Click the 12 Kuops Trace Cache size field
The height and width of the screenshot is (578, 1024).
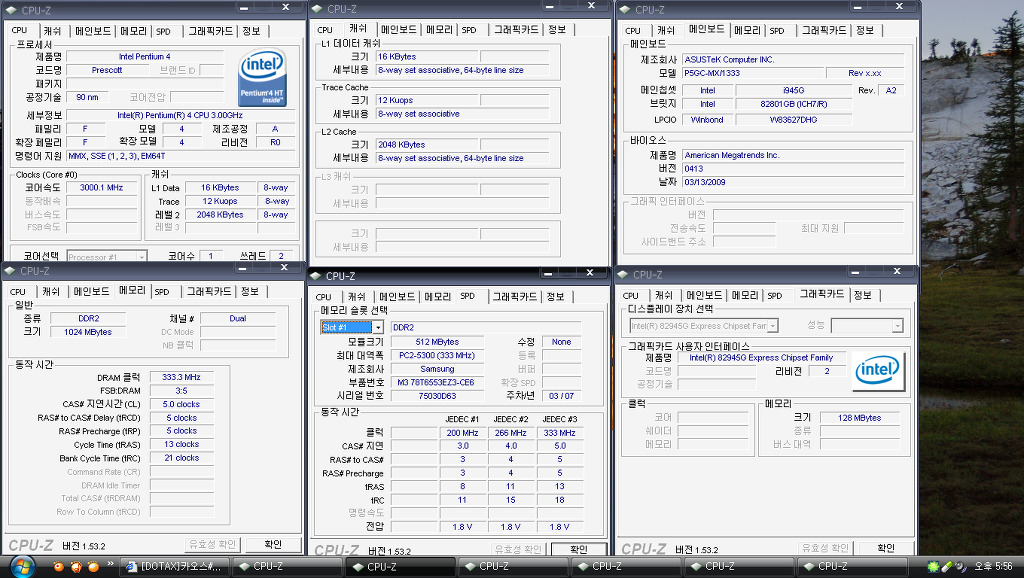pos(427,100)
